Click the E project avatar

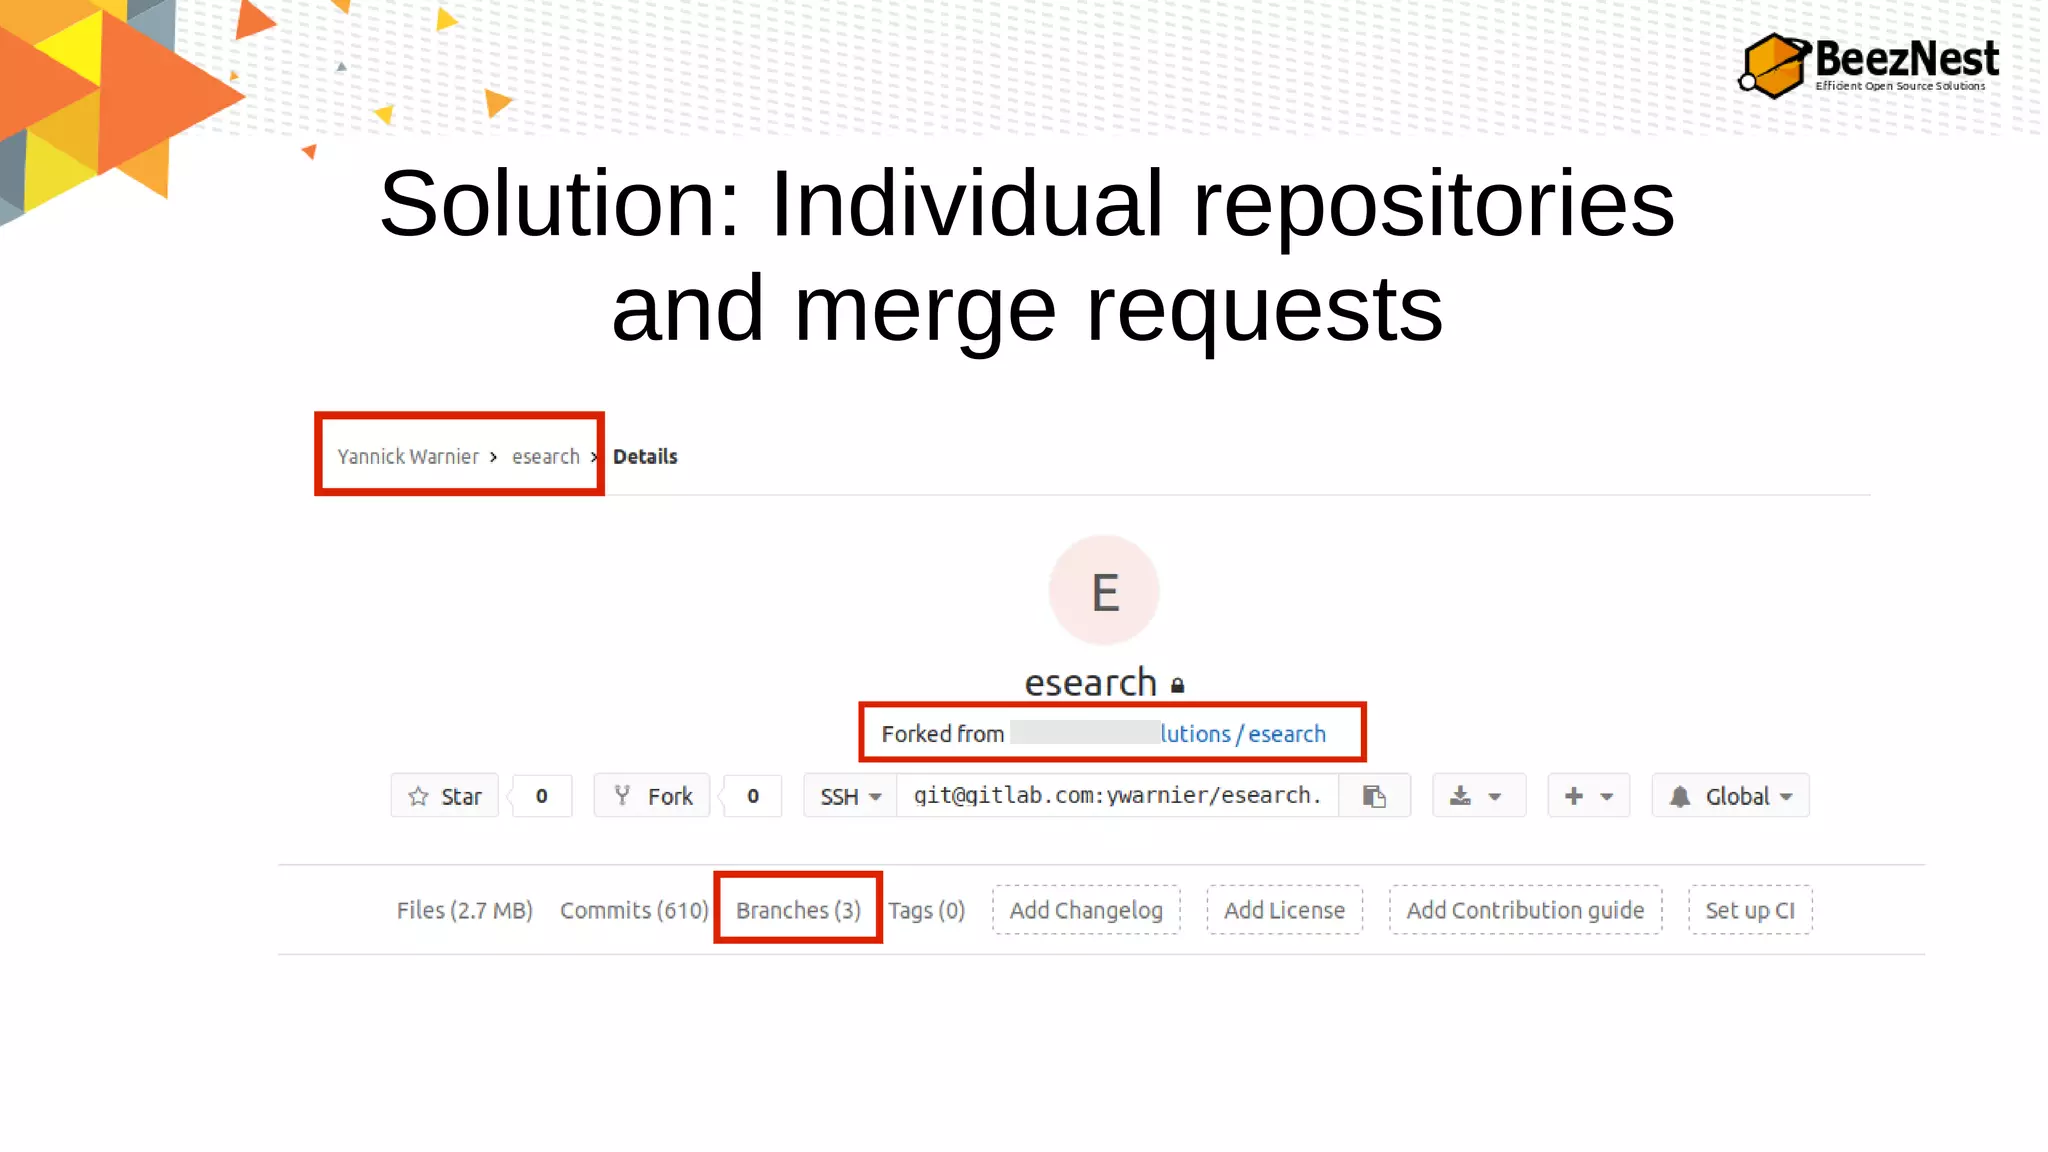tap(1104, 591)
